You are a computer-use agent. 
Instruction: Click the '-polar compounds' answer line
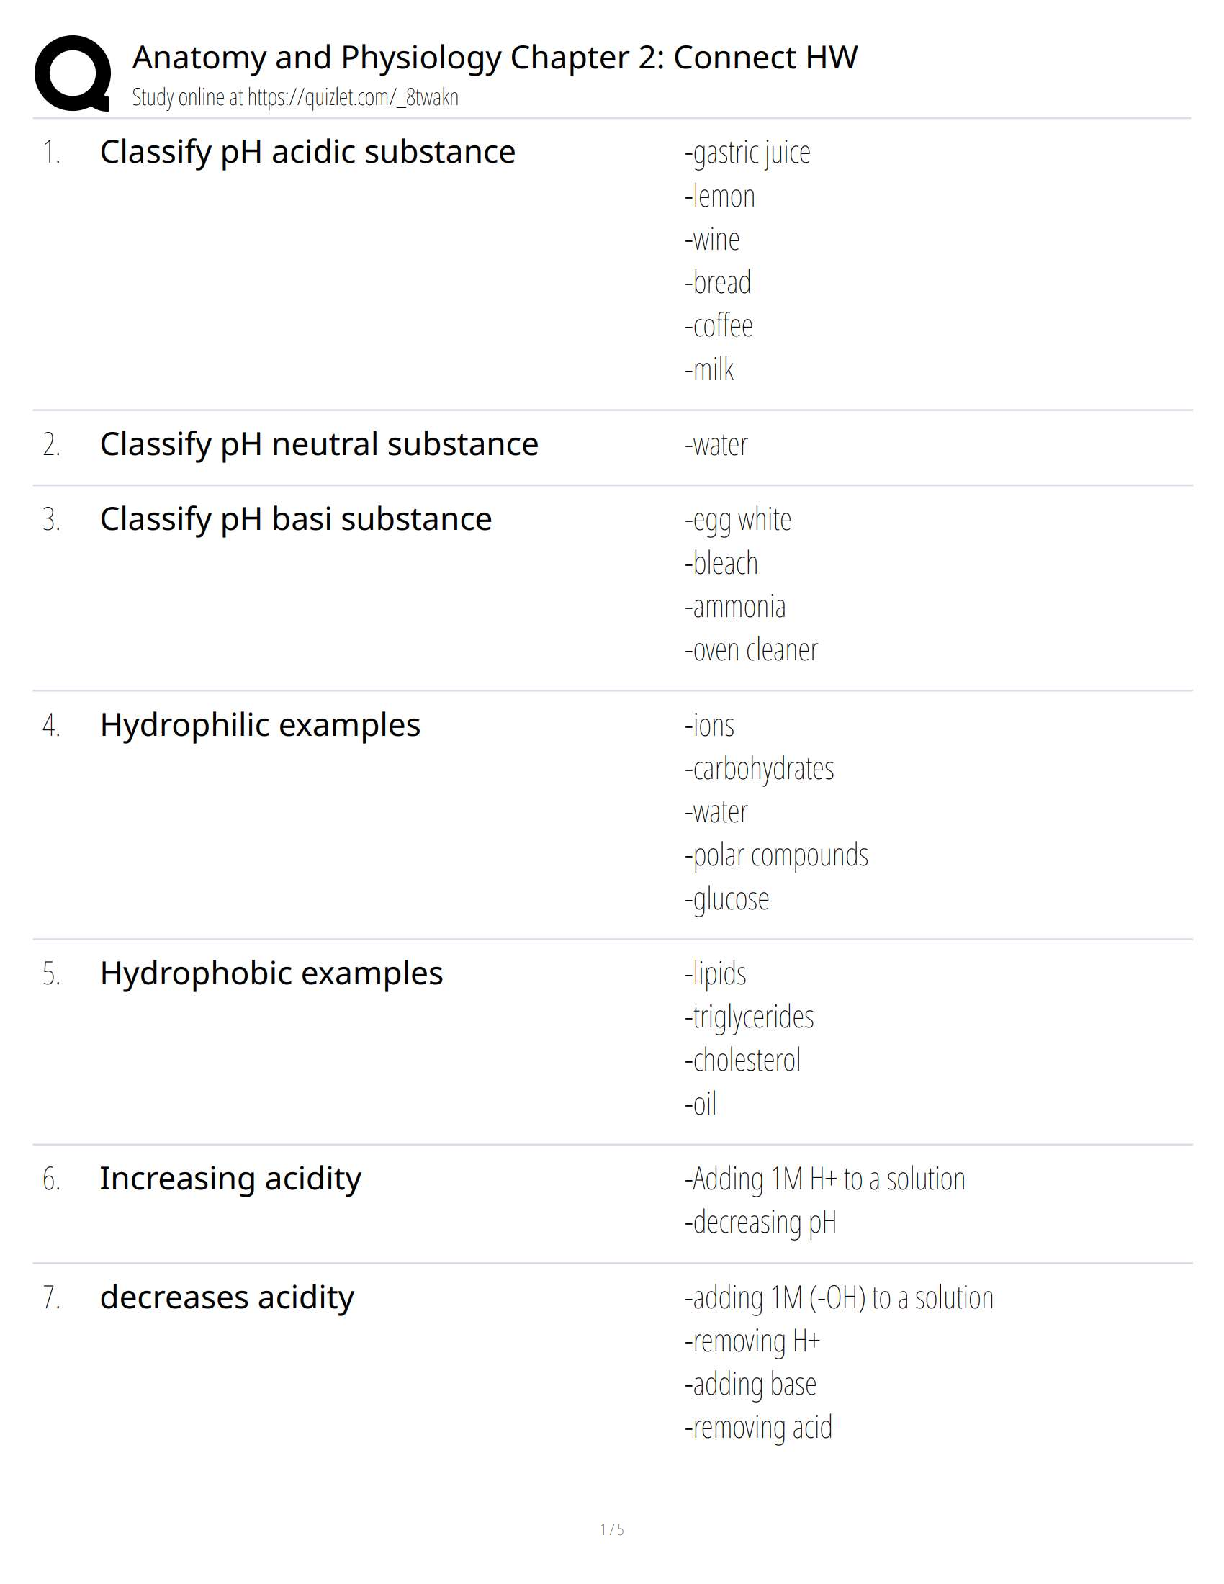(776, 856)
